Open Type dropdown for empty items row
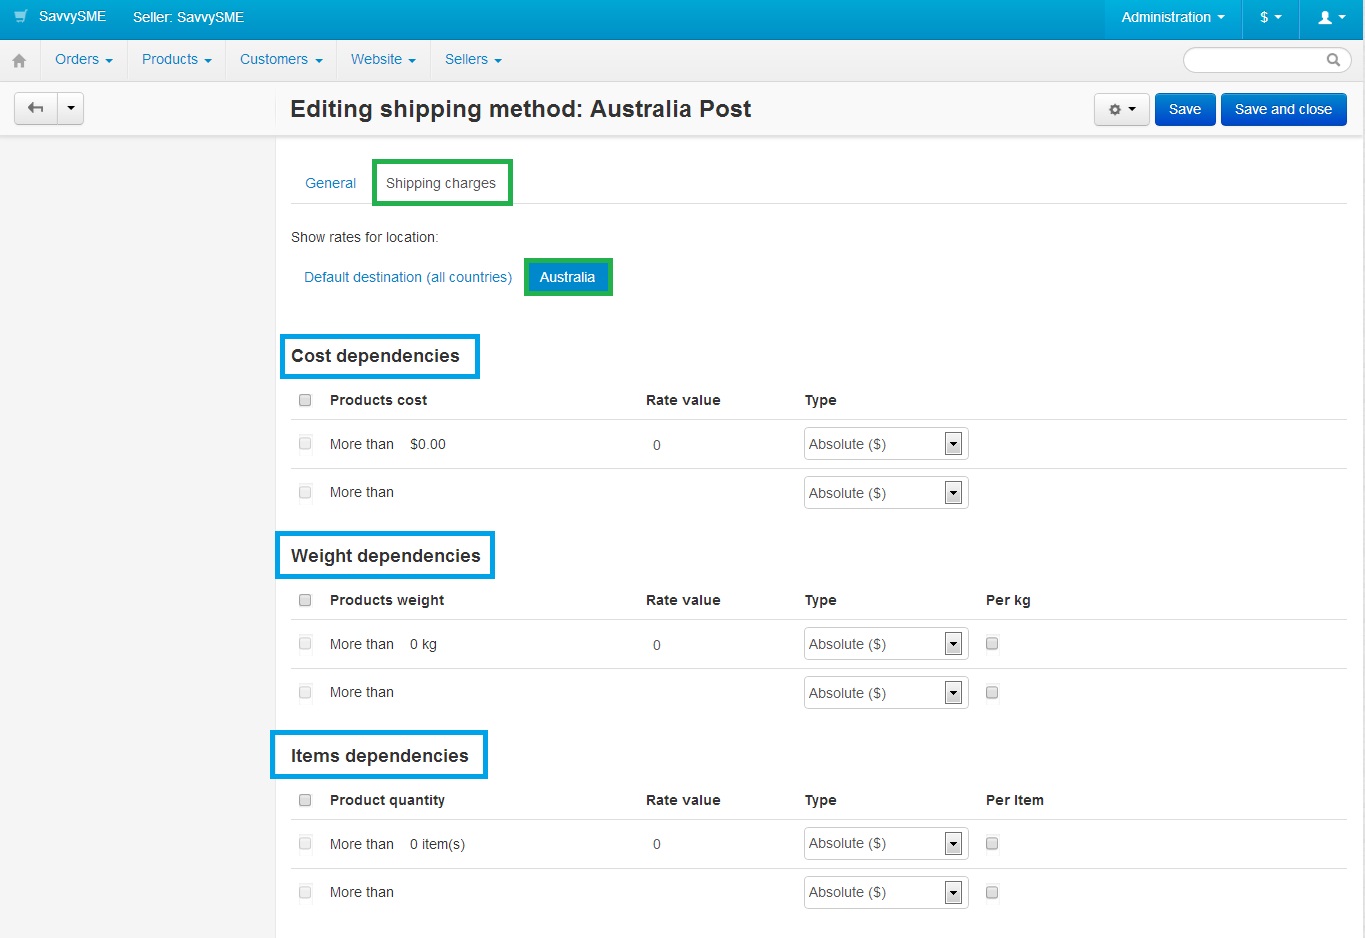The height and width of the screenshot is (938, 1365). pyautogui.click(x=885, y=893)
